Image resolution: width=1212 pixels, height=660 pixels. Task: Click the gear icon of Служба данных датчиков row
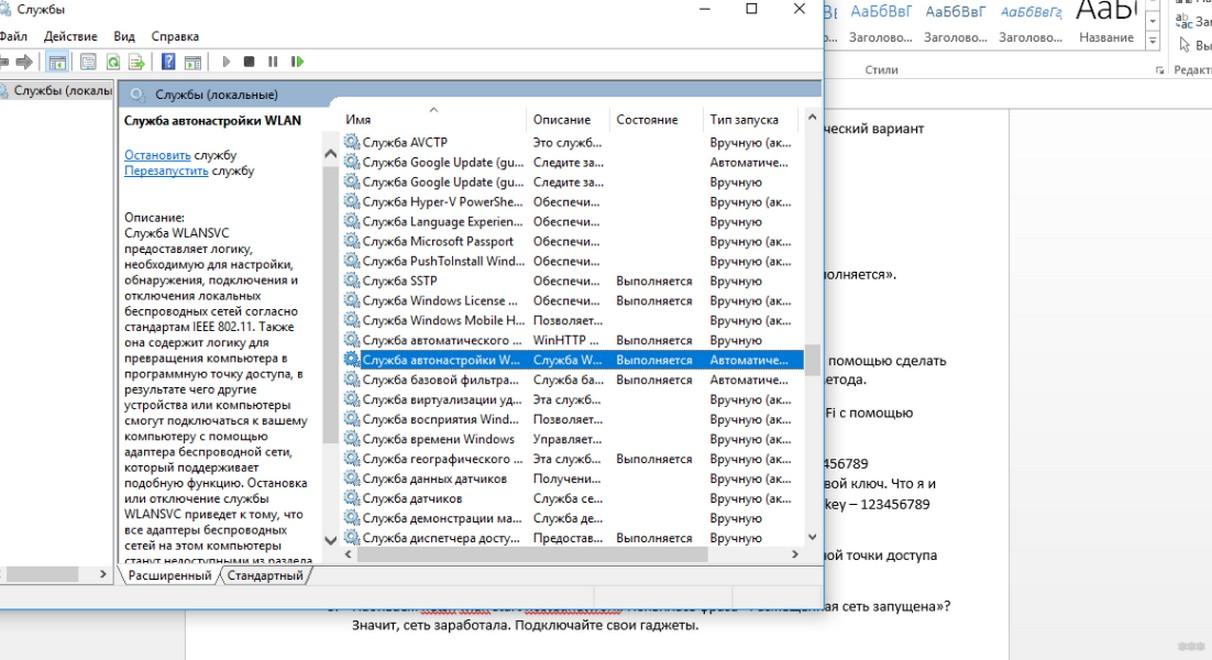click(351, 479)
